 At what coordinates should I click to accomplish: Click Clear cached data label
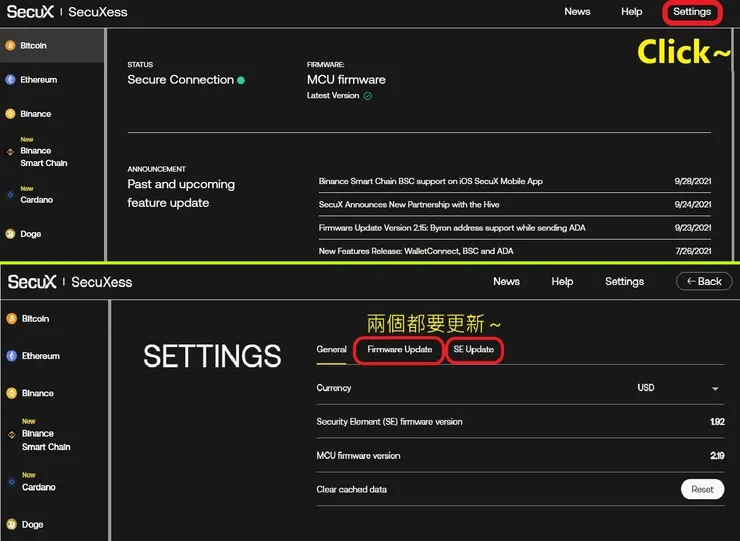point(352,490)
